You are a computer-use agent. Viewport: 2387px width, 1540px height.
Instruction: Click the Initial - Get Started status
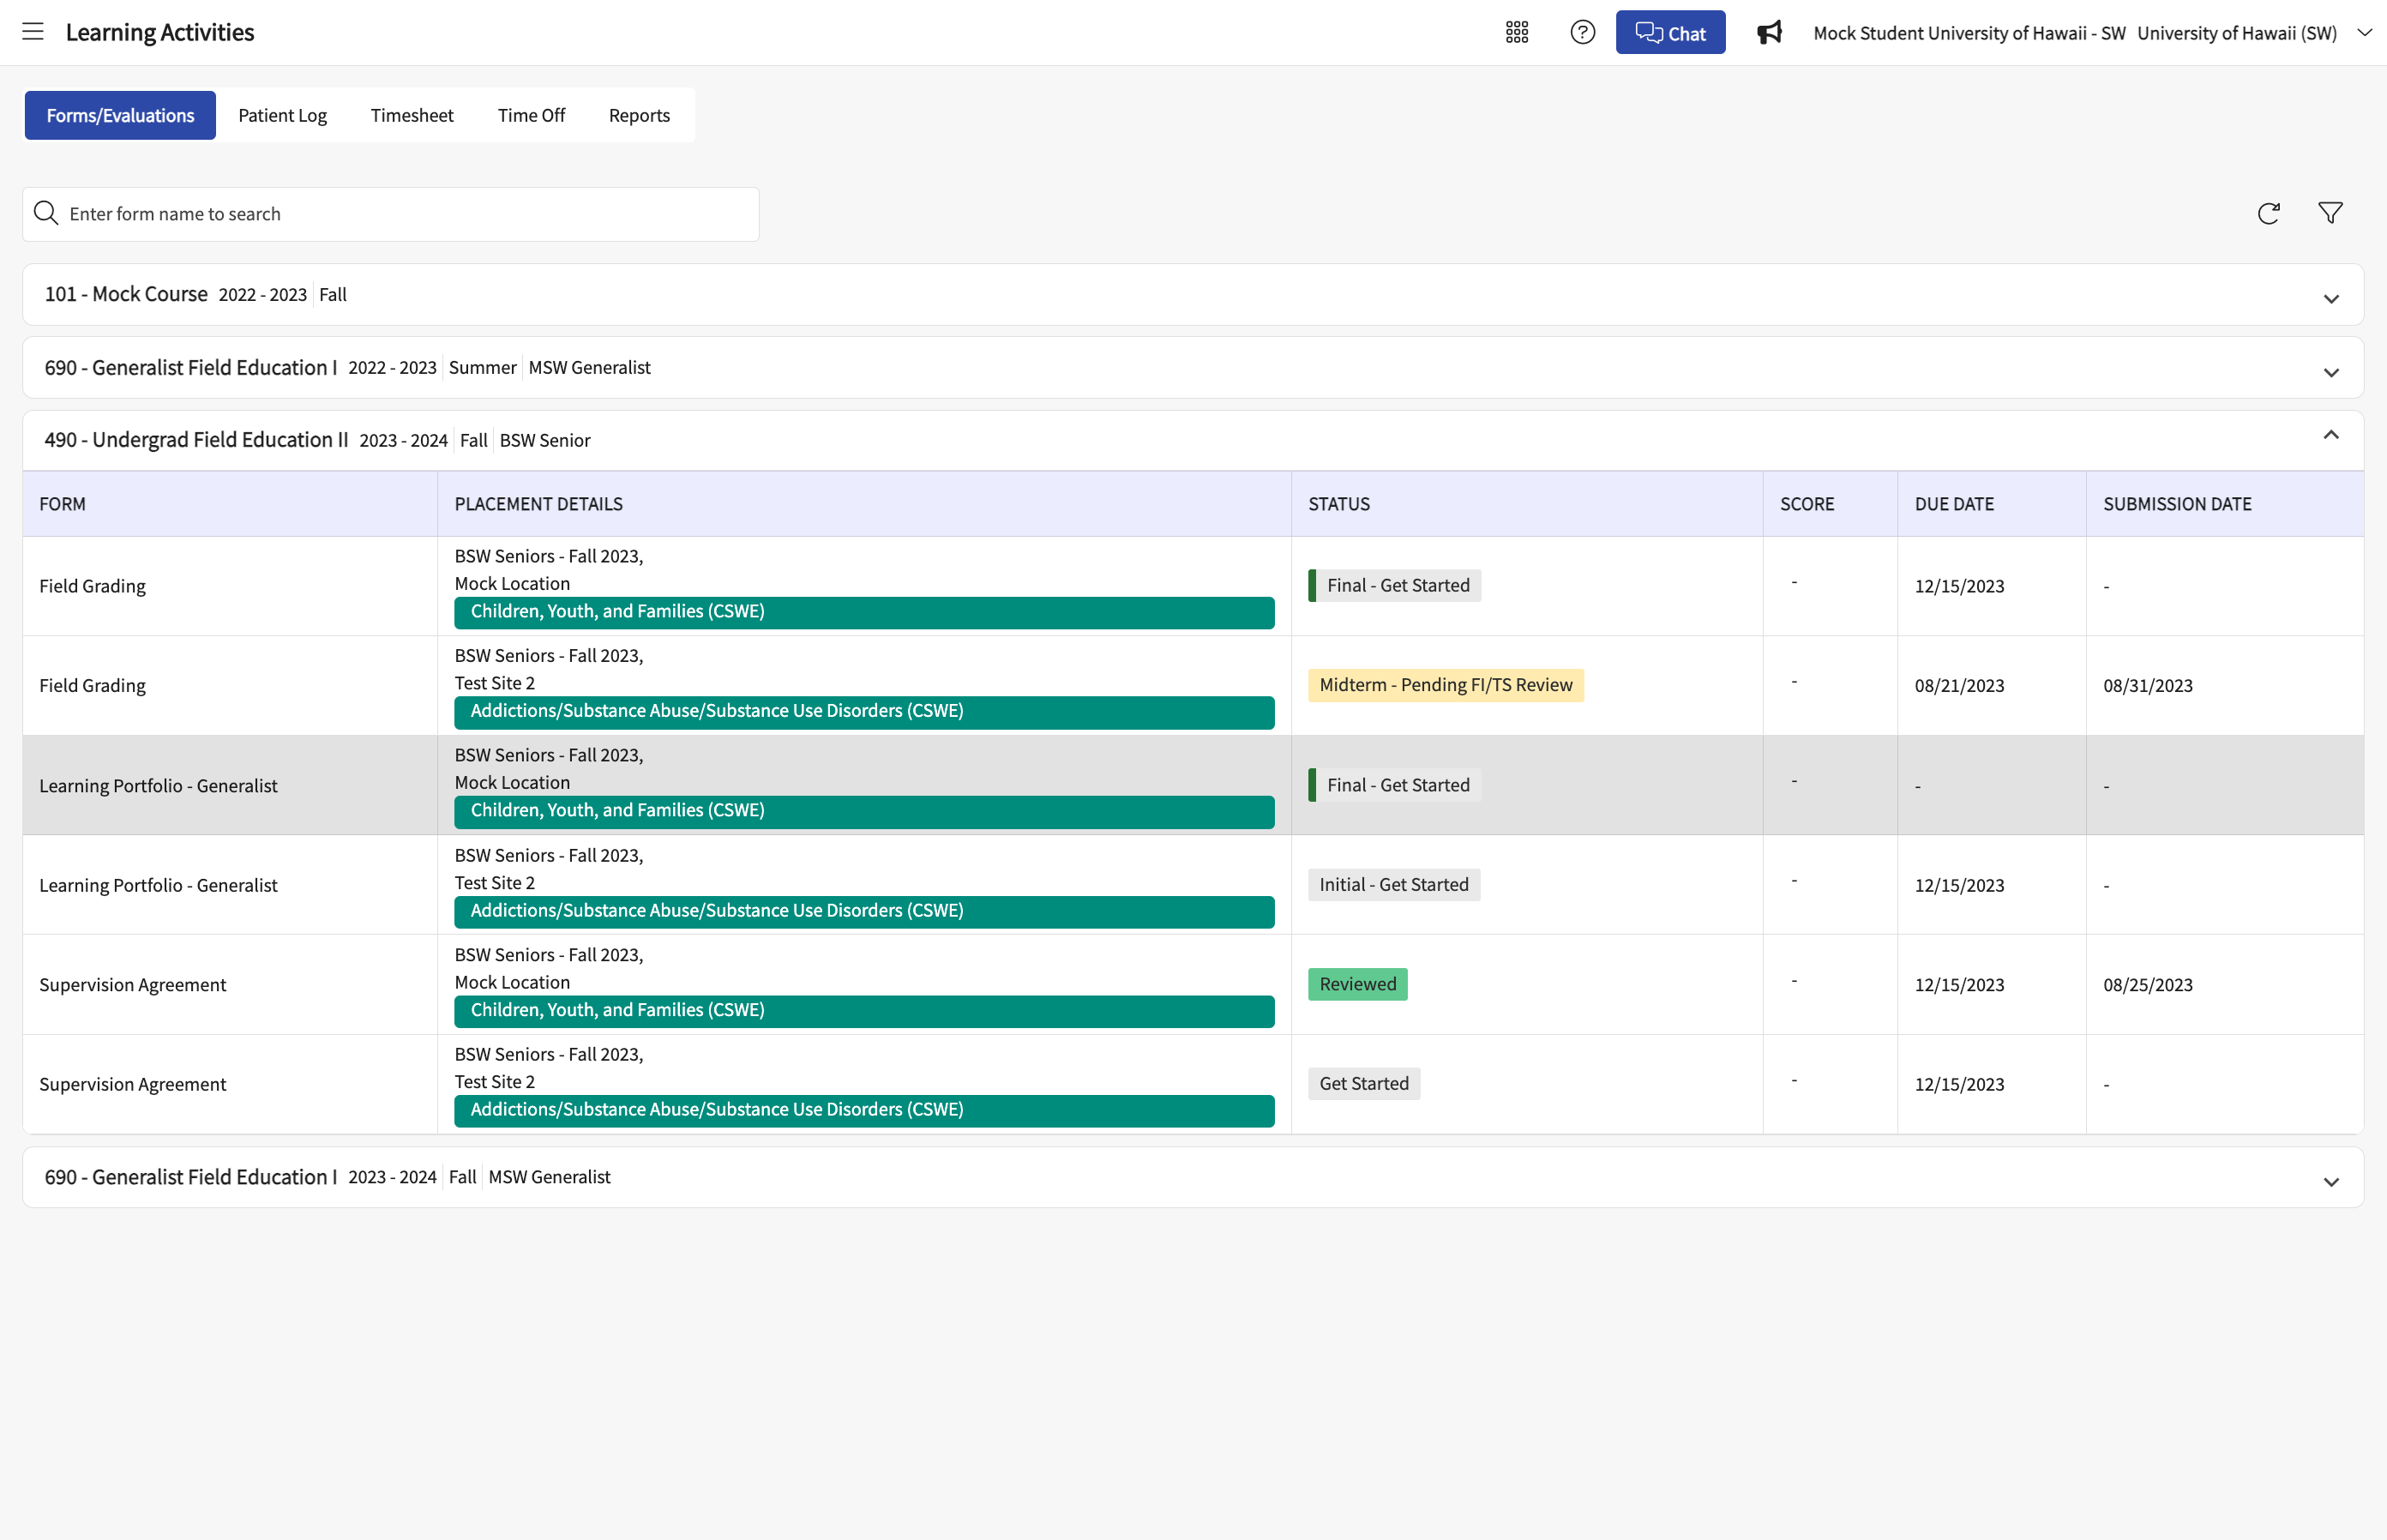coord(1393,885)
